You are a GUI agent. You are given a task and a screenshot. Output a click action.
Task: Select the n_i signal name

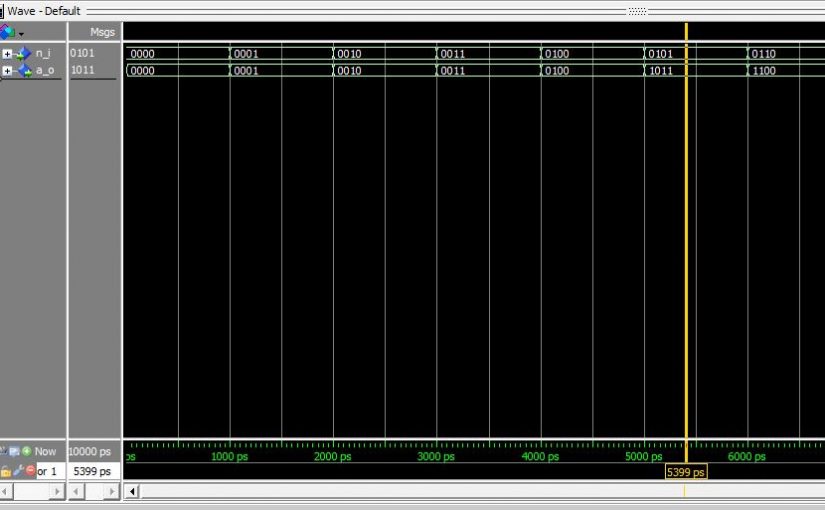click(43, 54)
